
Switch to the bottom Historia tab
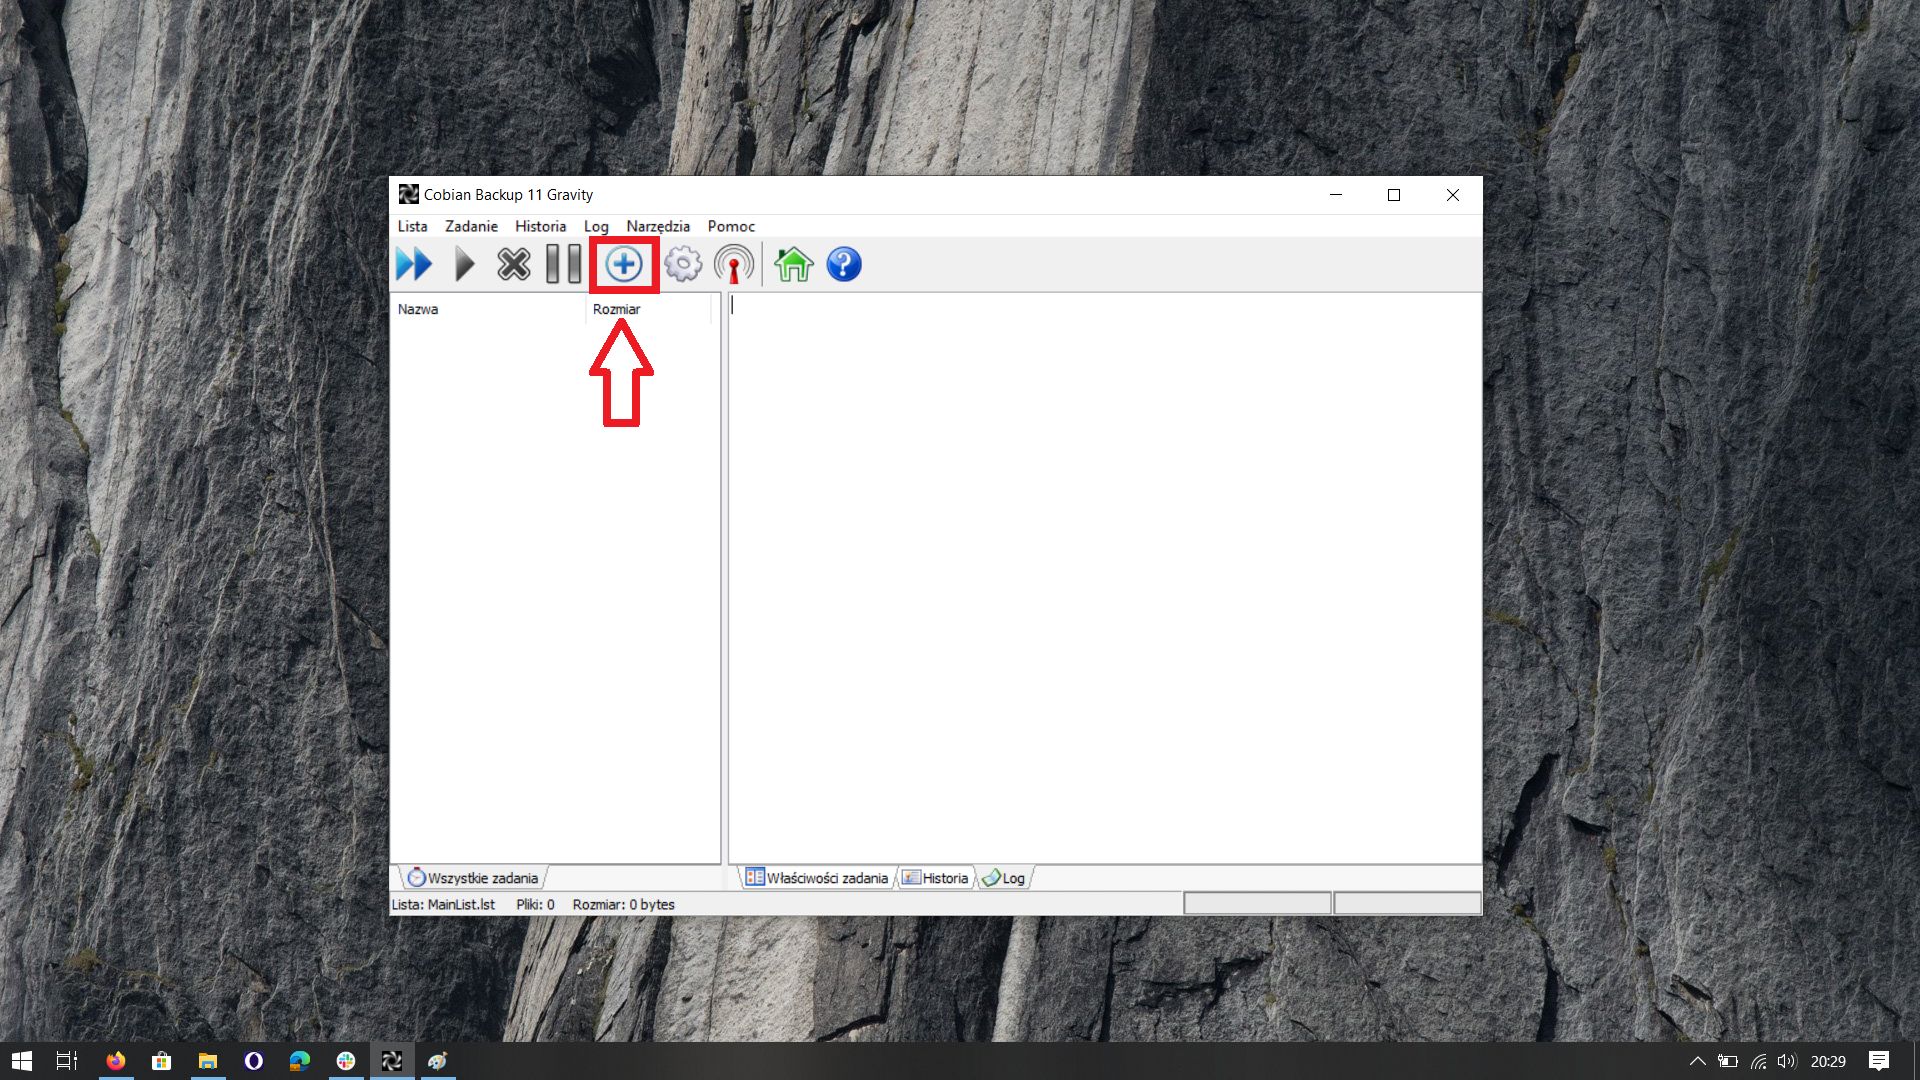(x=936, y=878)
